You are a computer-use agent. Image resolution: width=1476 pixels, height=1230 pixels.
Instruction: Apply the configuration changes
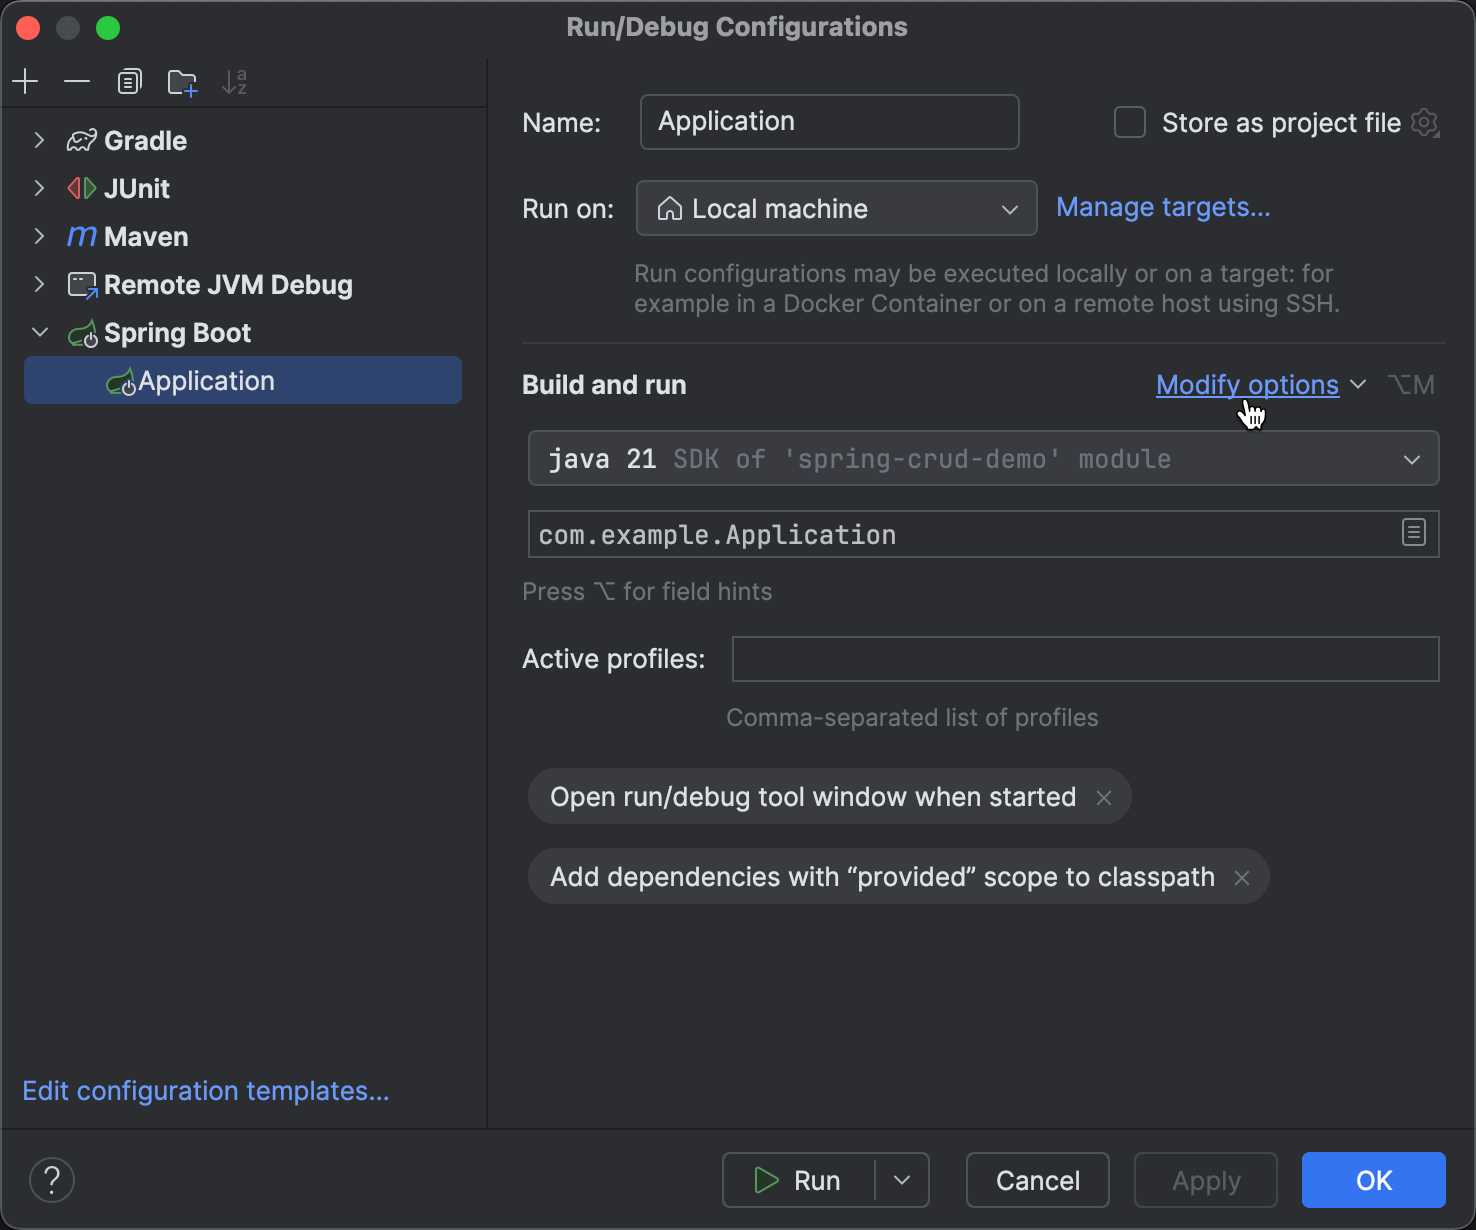click(1205, 1180)
